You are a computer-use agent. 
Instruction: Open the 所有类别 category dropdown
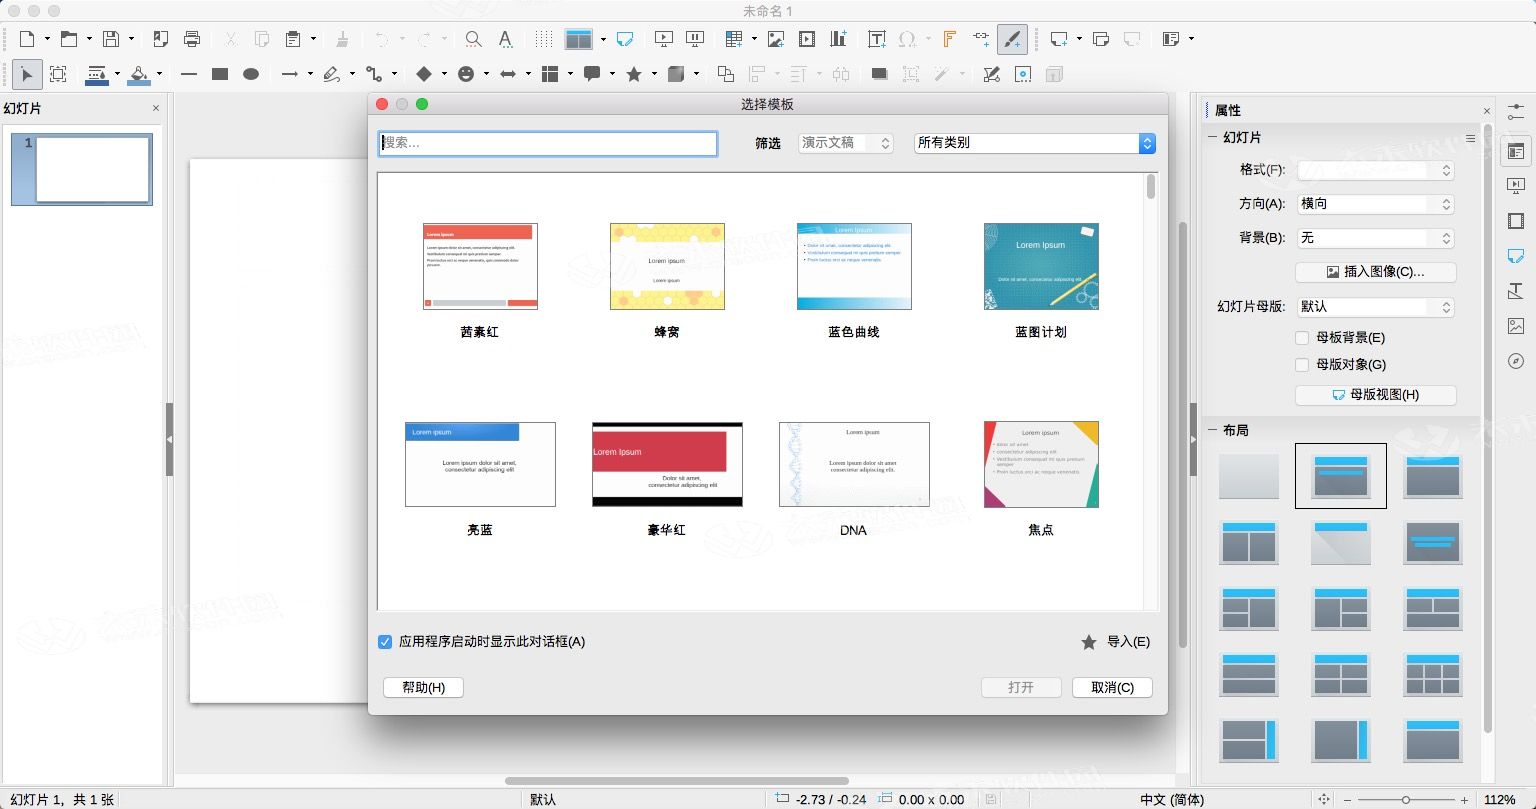[x=1033, y=142]
